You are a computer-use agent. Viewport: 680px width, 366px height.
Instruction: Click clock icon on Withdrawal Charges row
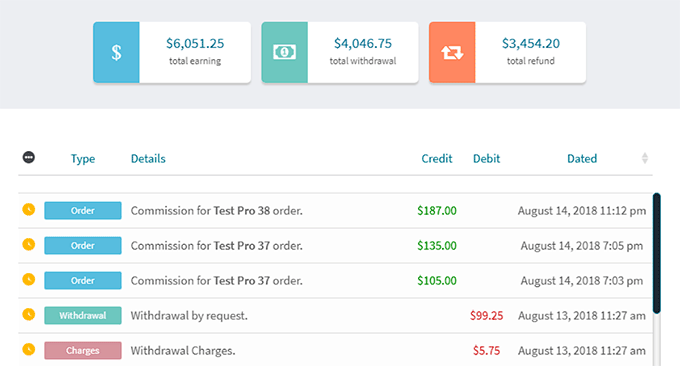[x=29, y=349]
